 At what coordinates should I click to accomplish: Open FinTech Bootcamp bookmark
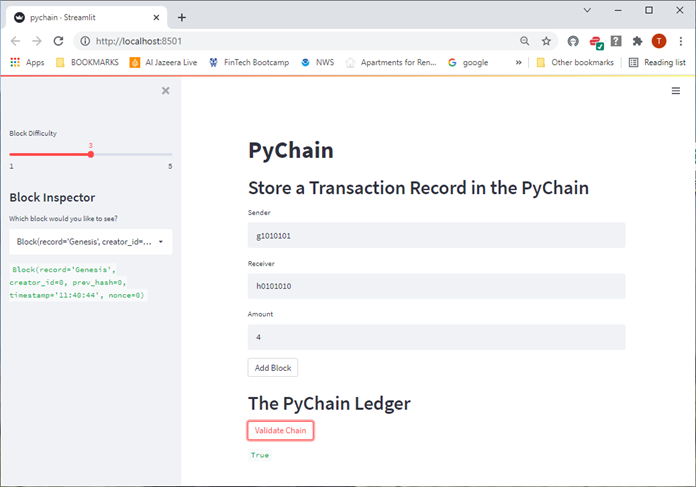coord(249,63)
